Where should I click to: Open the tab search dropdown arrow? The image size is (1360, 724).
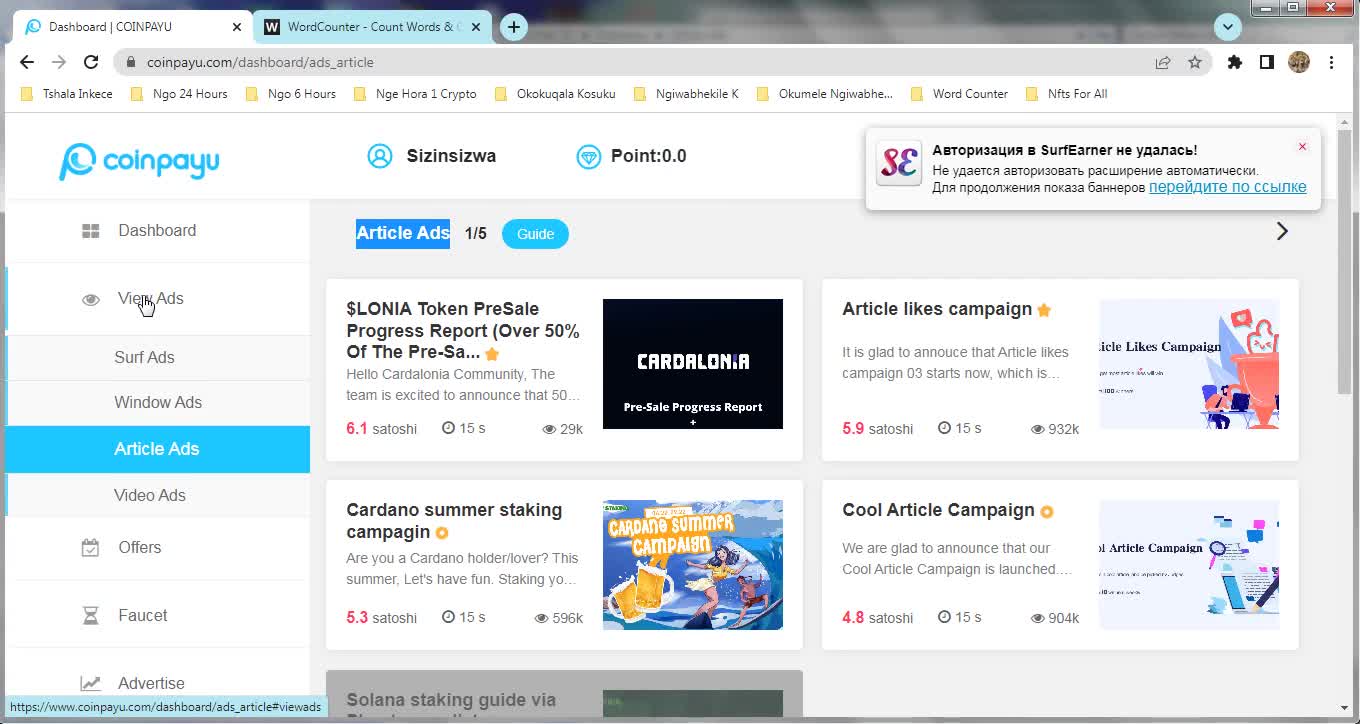tap(1227, 27)
